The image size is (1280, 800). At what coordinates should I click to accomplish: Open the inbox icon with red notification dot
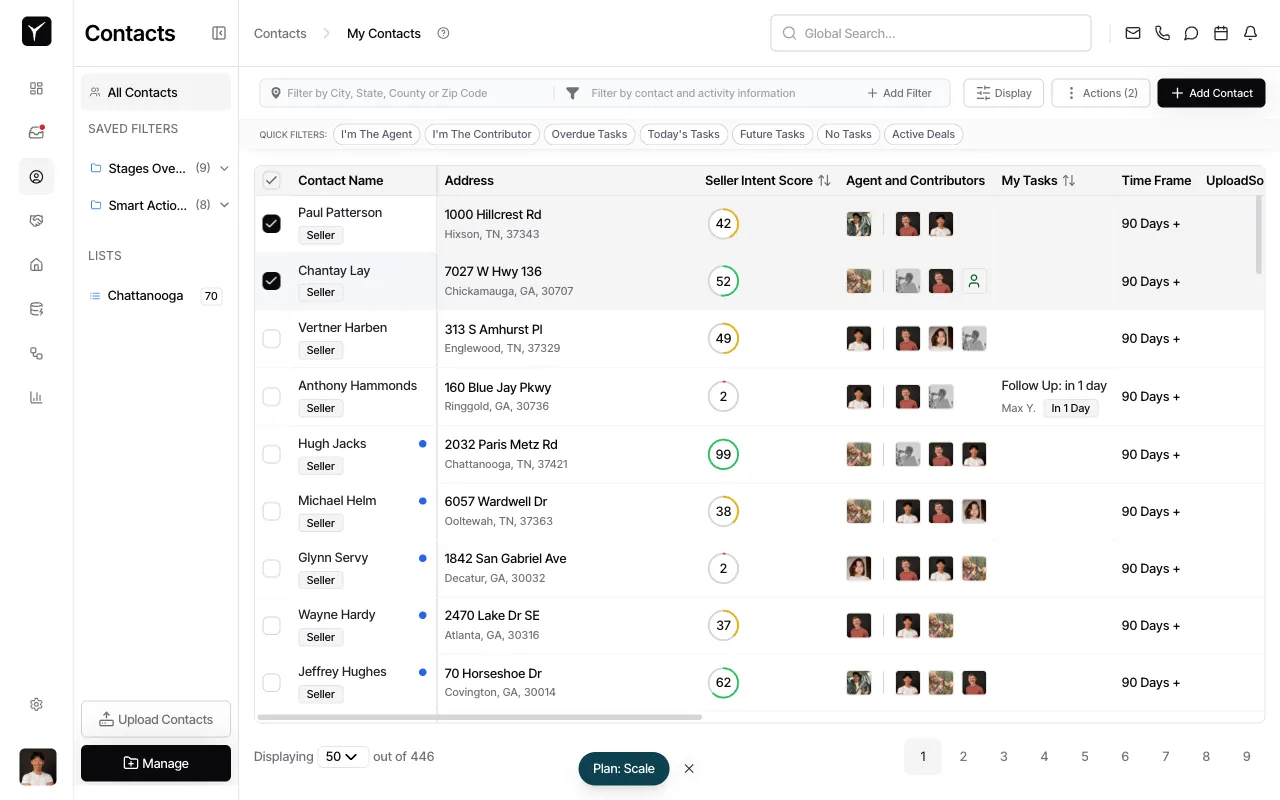(x=36, y=132)
